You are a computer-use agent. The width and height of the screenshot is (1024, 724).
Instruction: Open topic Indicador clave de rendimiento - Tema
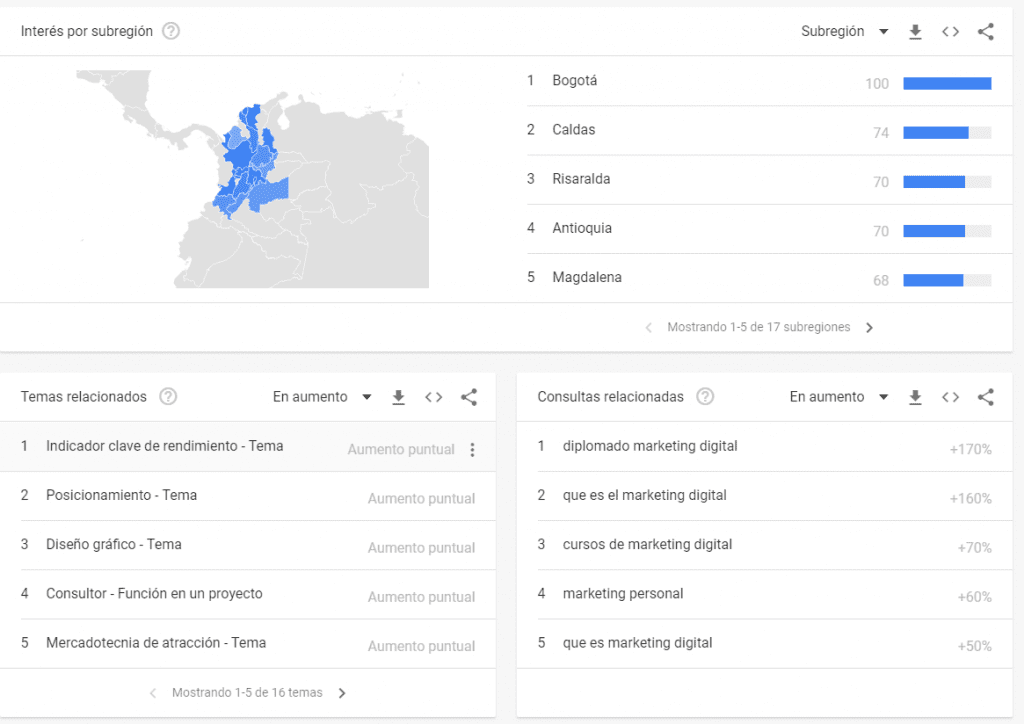coord(165,446)
